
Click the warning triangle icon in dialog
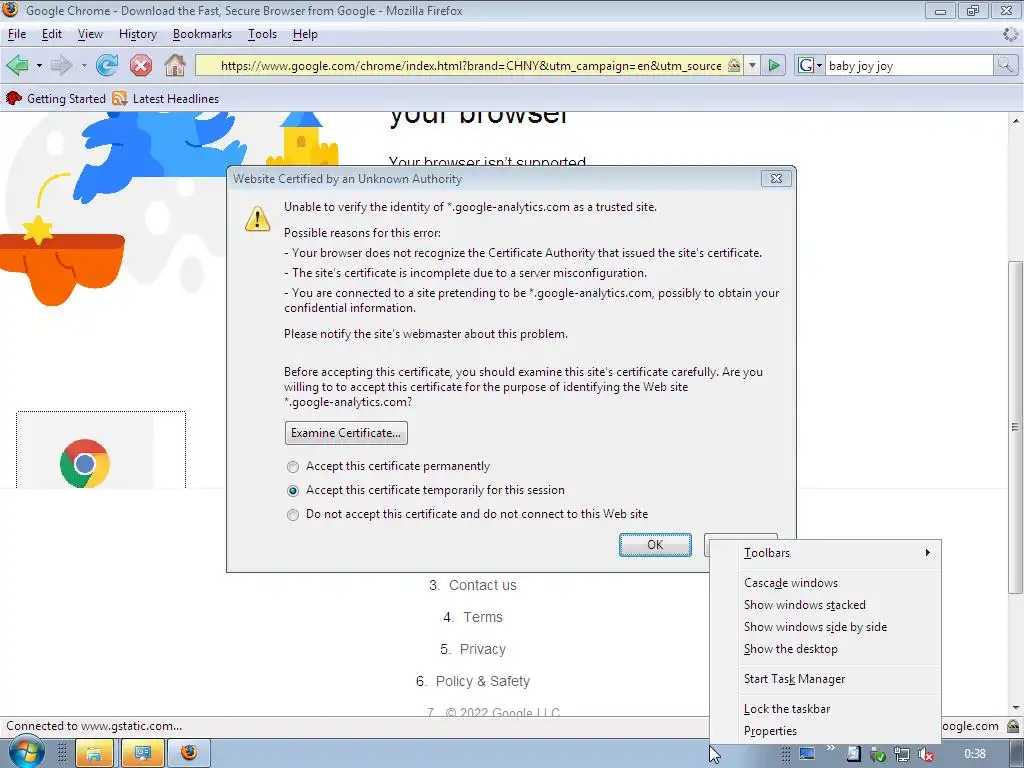[x=257, y=219]
